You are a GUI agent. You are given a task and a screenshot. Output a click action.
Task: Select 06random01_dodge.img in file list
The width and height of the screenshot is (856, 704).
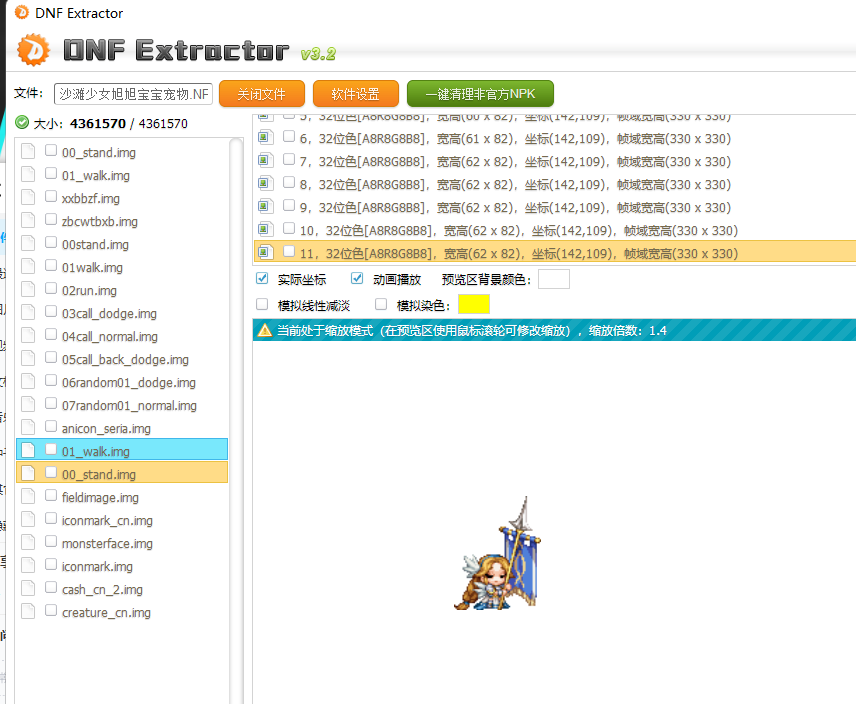[x=129, y=383]
